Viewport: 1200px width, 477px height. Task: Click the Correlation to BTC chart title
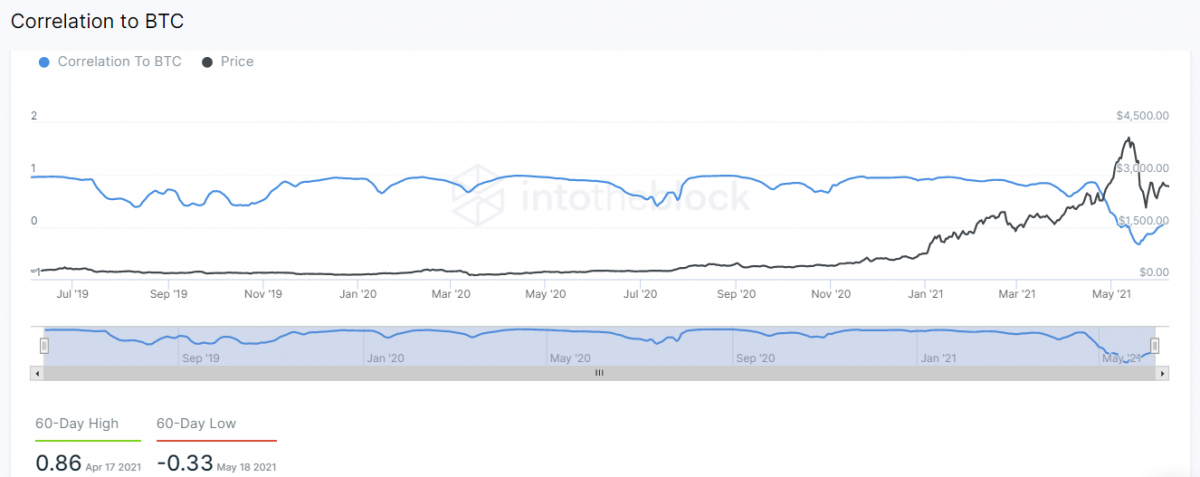click(x=97, y=20)
